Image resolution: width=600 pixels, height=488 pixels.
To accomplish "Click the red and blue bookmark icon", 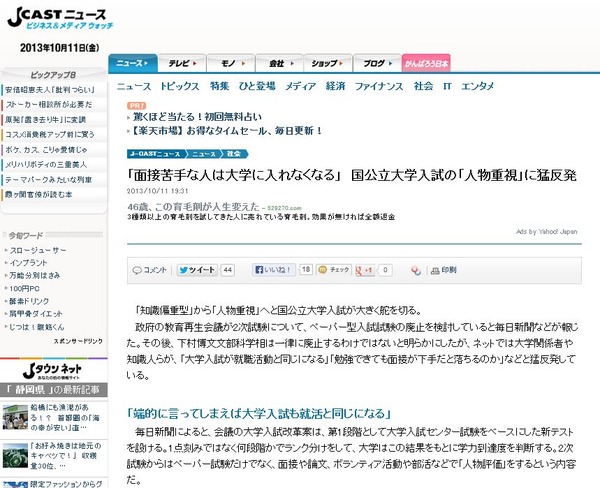I will [416, 271].
